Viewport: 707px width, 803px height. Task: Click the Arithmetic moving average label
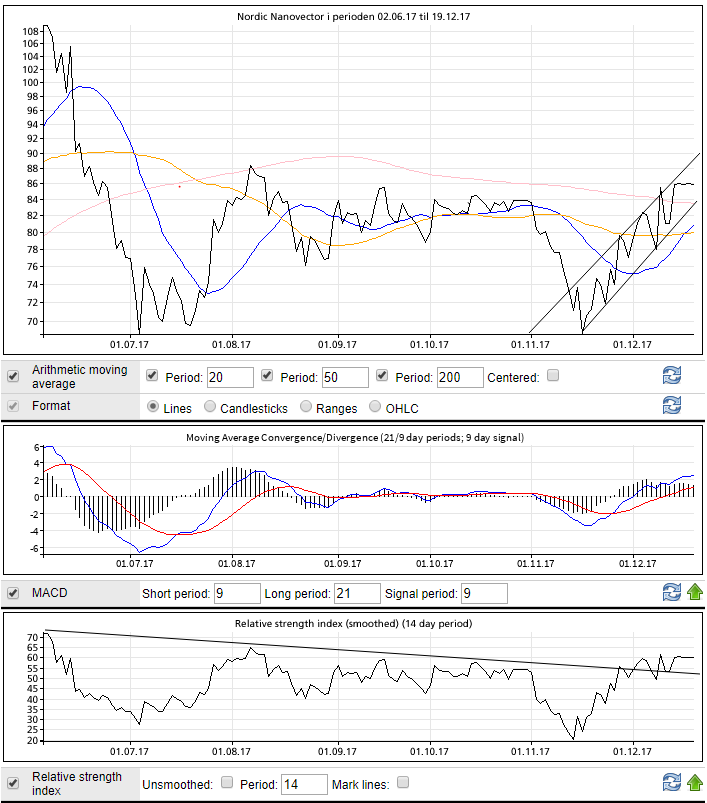pyautogui.click(x=79, y=376)
